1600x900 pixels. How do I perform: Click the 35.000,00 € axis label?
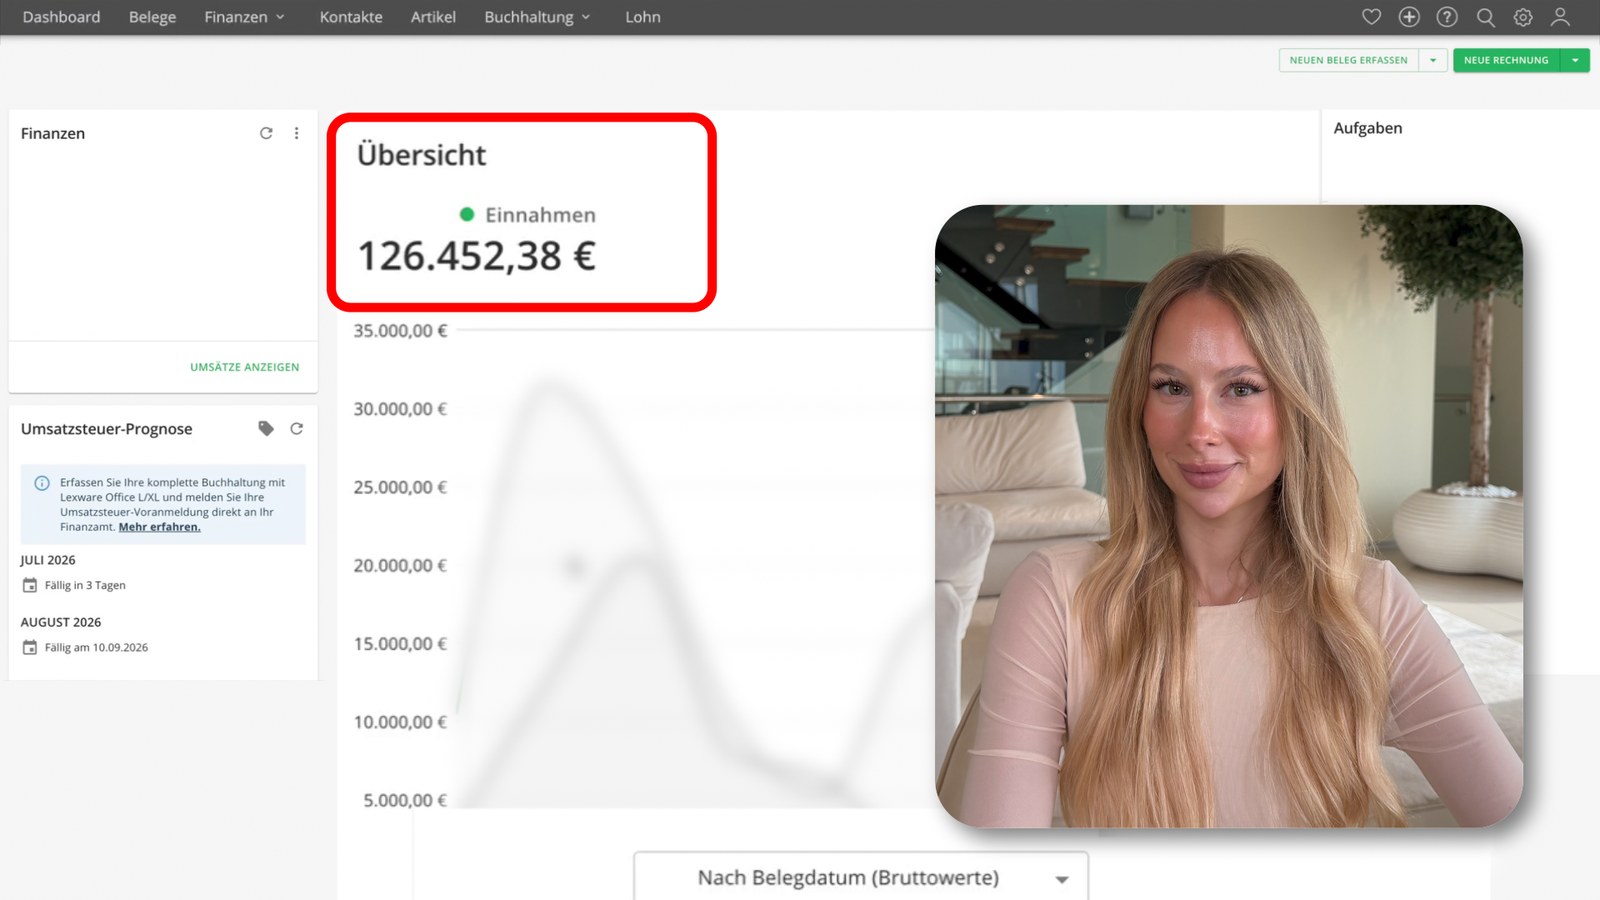[x=400, y=331]
